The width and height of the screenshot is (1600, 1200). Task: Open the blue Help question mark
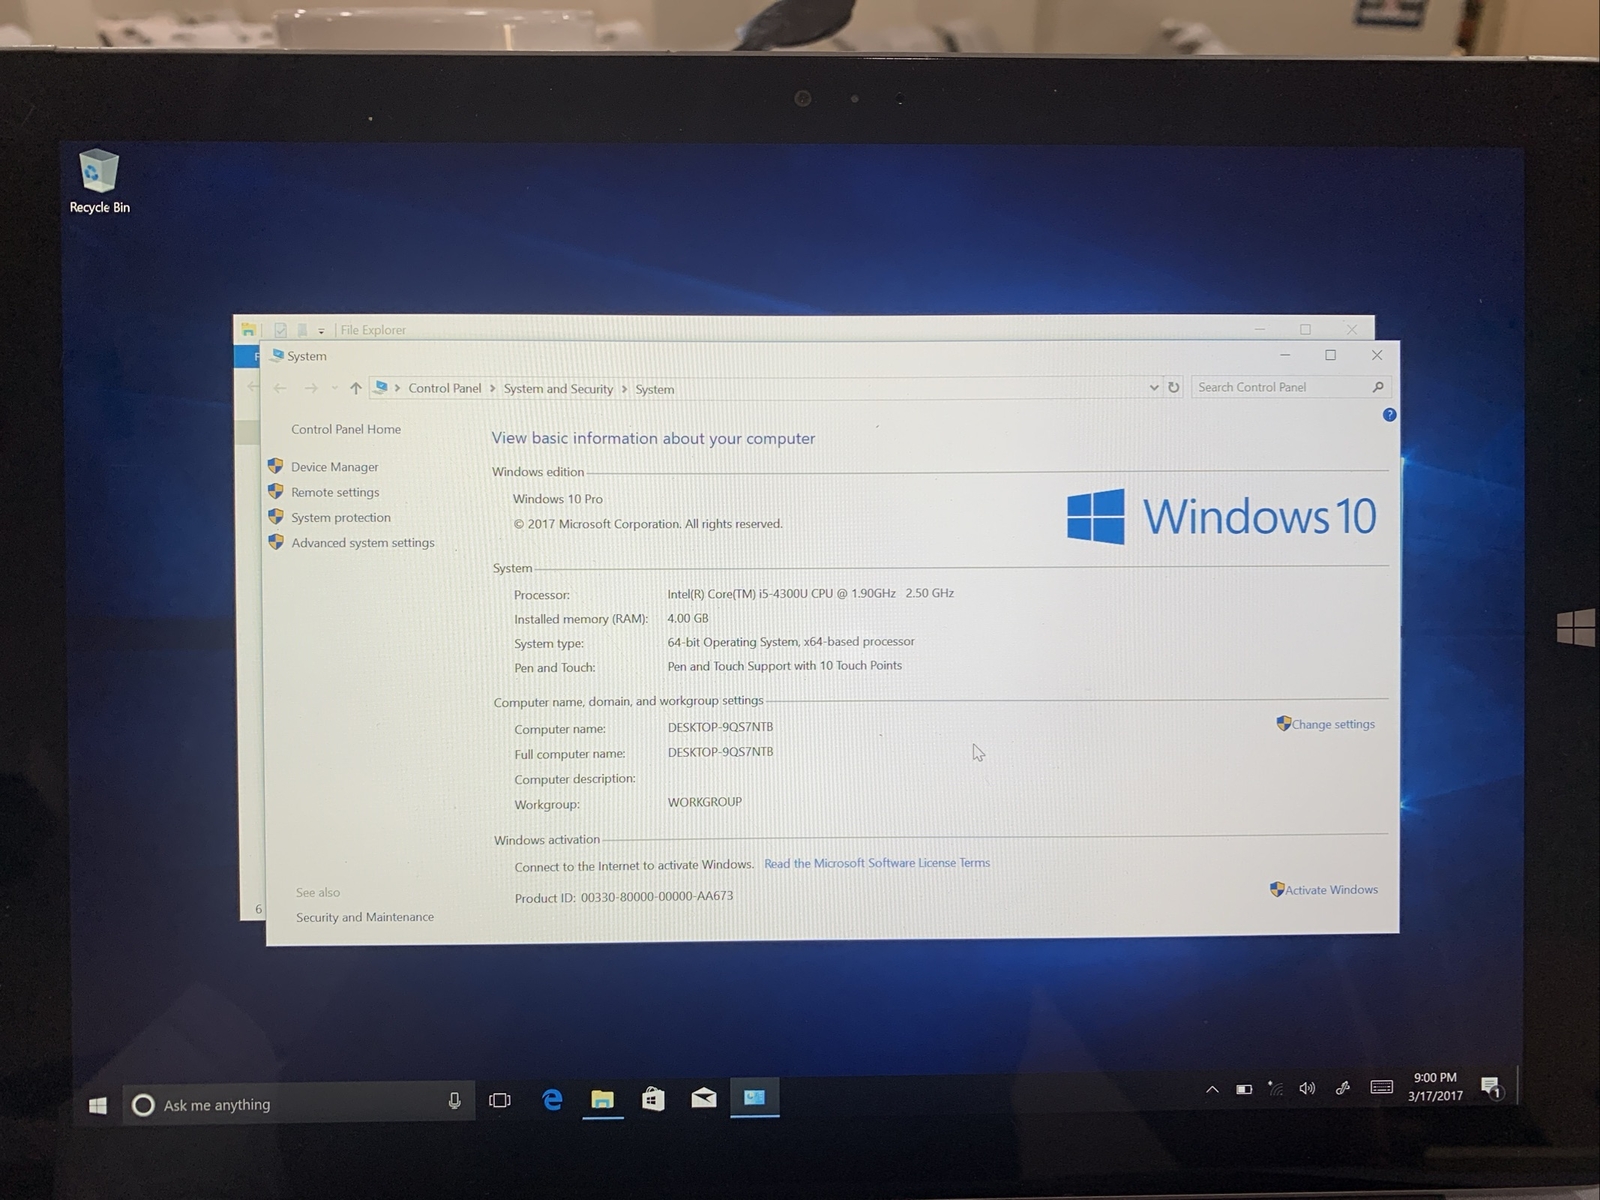click(x=1389, y=415)
